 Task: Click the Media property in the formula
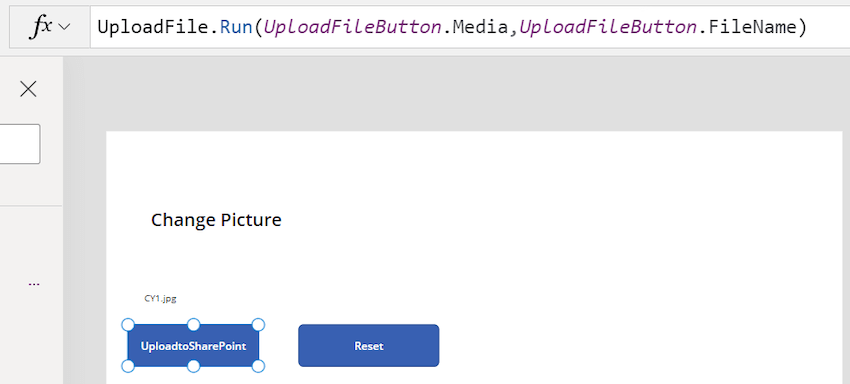click(x=480, y=27)
